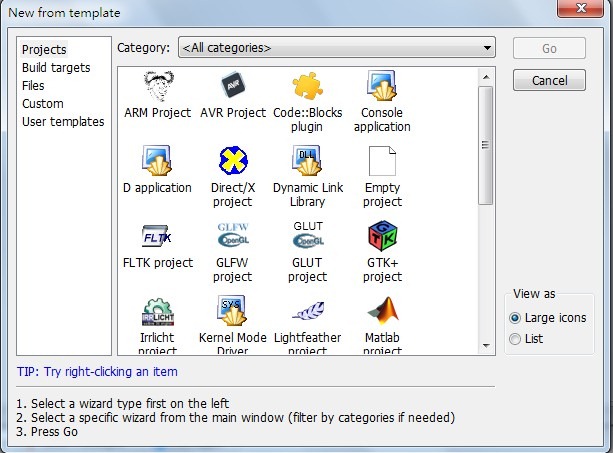Pick the Matlab project icon
Viewport: 613px width, 453px height.
tap(383, 311)
